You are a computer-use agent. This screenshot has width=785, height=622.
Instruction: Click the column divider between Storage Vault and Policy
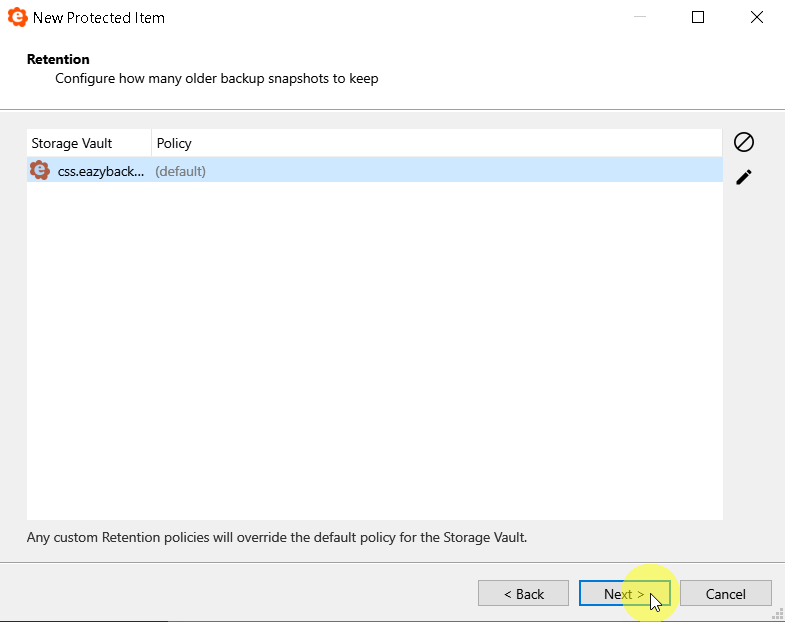click(x=151, y=143)
